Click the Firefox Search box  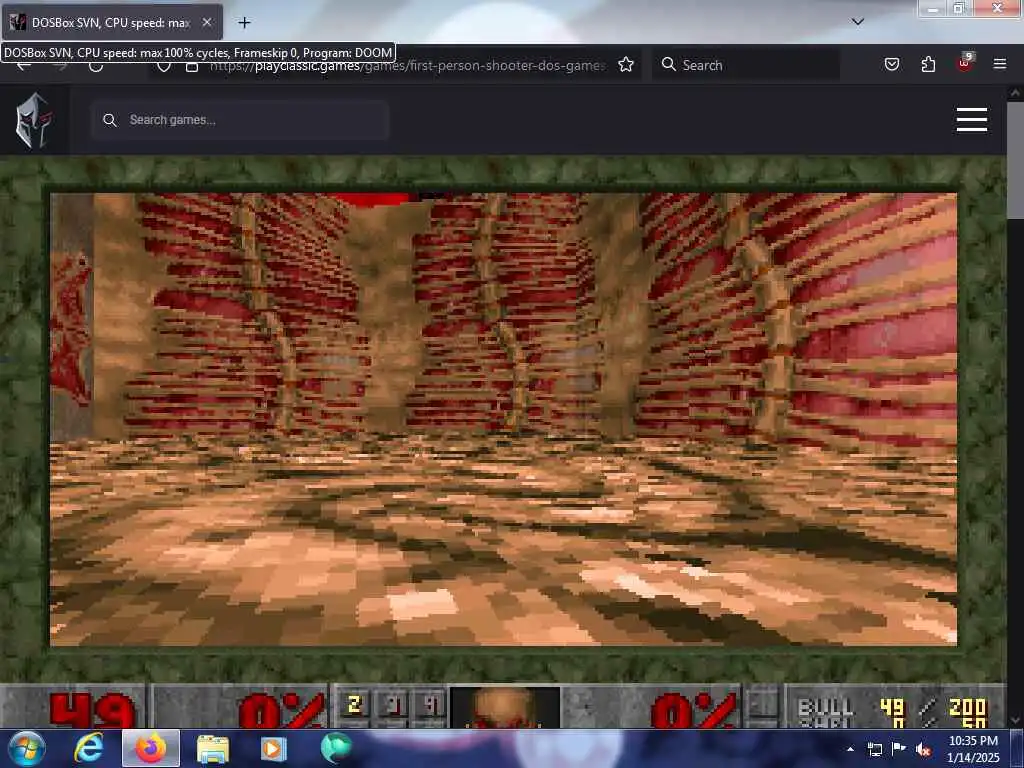746,65
